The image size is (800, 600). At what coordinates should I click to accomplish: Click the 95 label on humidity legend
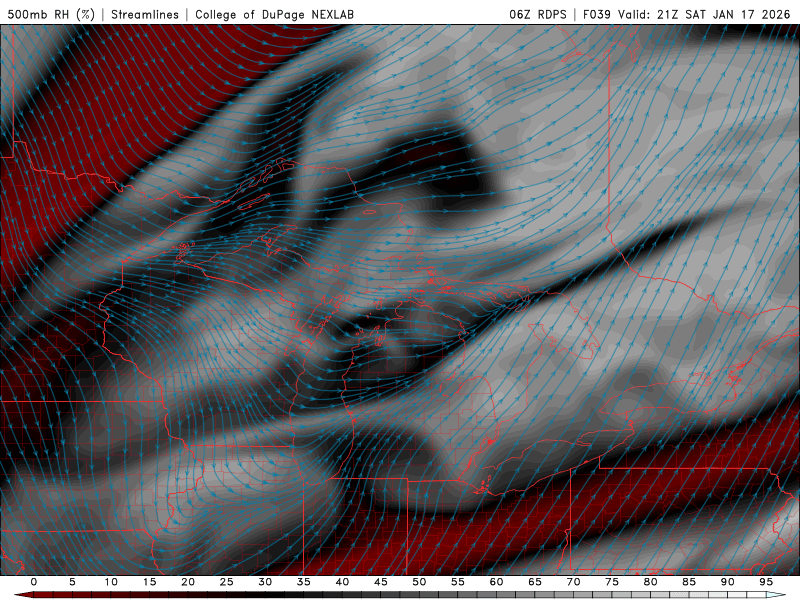click(x=766, y=582)
